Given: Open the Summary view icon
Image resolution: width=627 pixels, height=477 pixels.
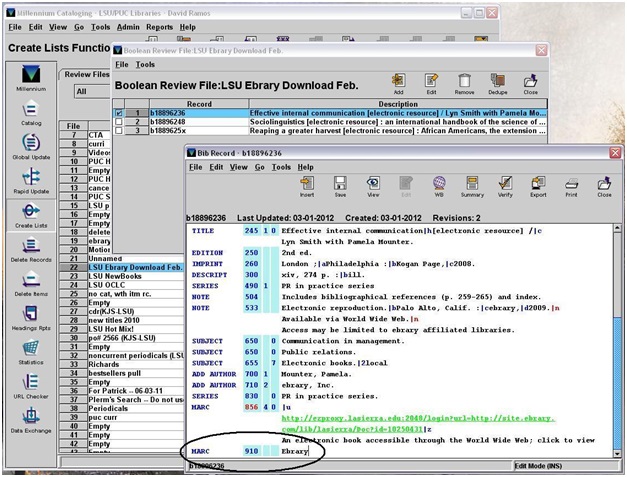Looking at the screenshot, I should coord(472,187).
